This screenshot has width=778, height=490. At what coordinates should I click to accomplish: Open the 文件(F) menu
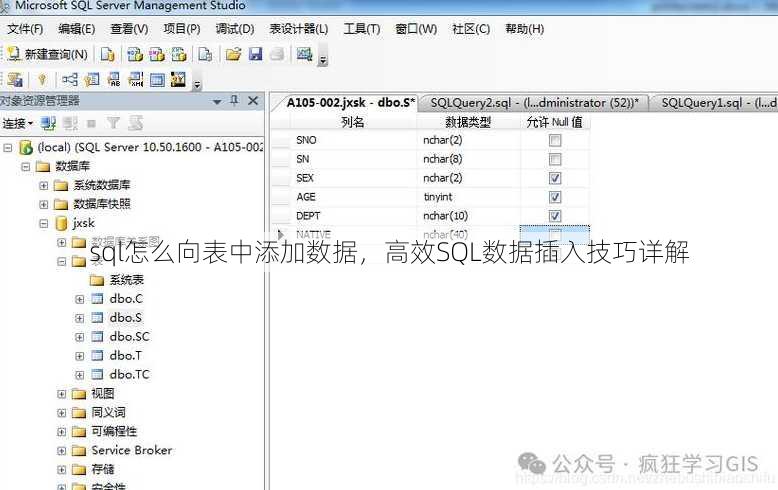pyautogui.click(x=25, y=29)
